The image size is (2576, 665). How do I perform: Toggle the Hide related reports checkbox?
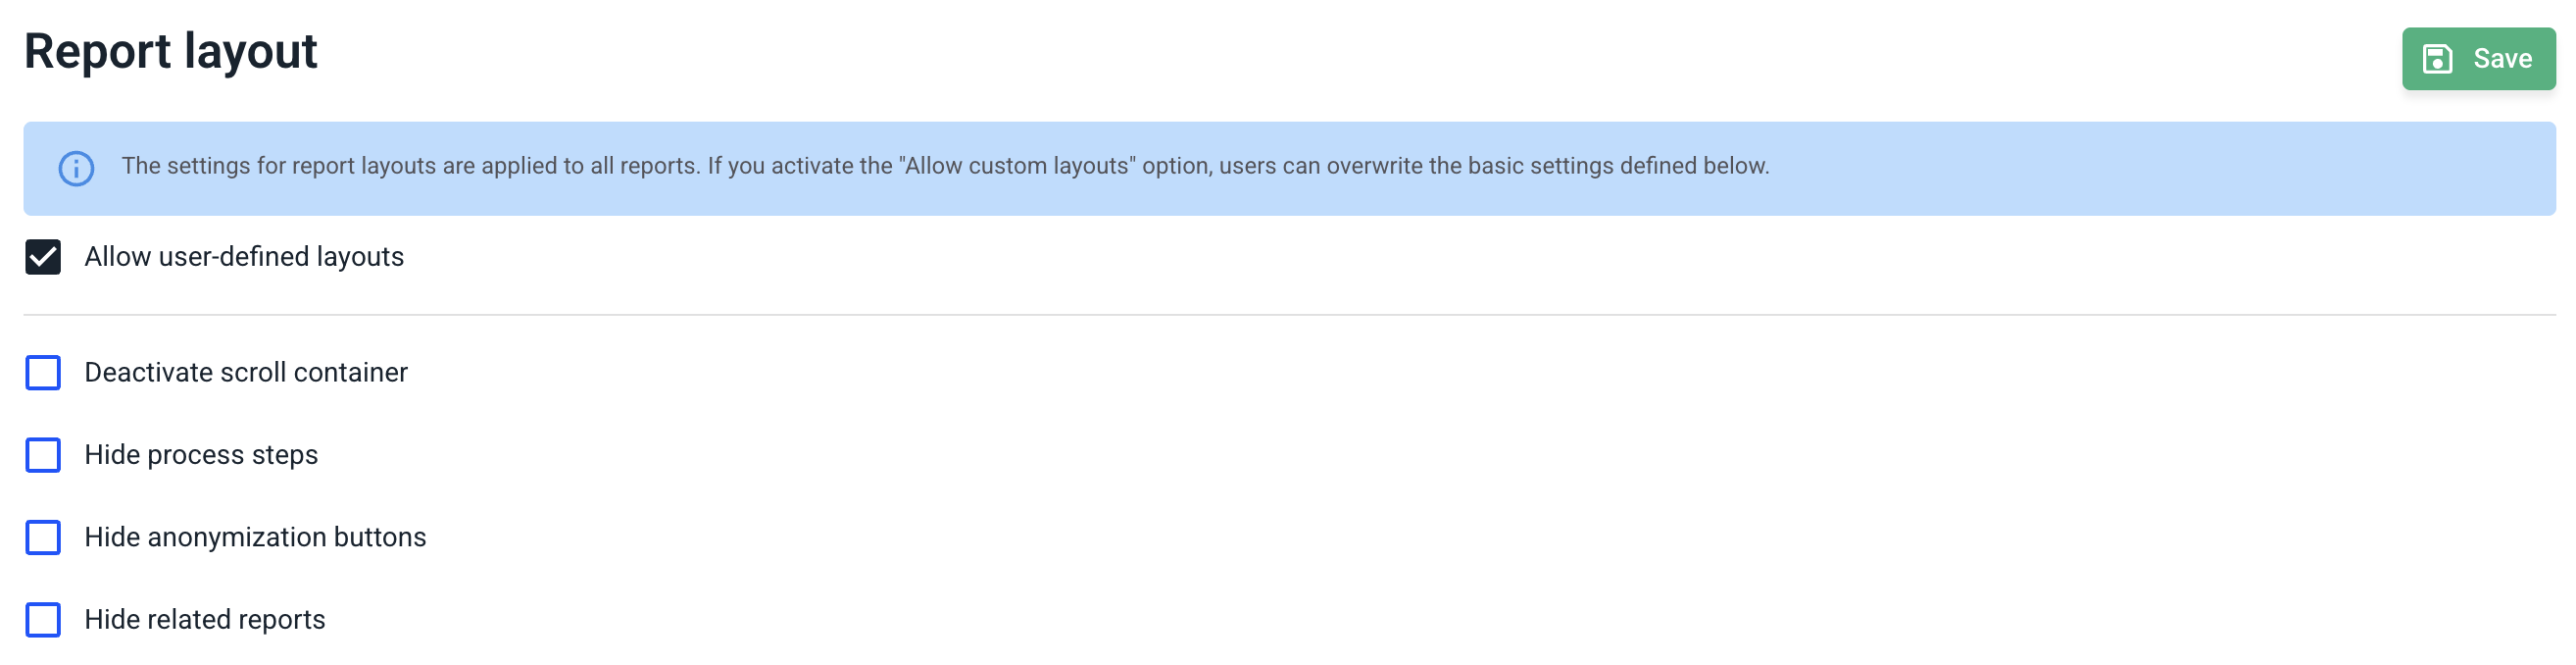coord(43,620)
